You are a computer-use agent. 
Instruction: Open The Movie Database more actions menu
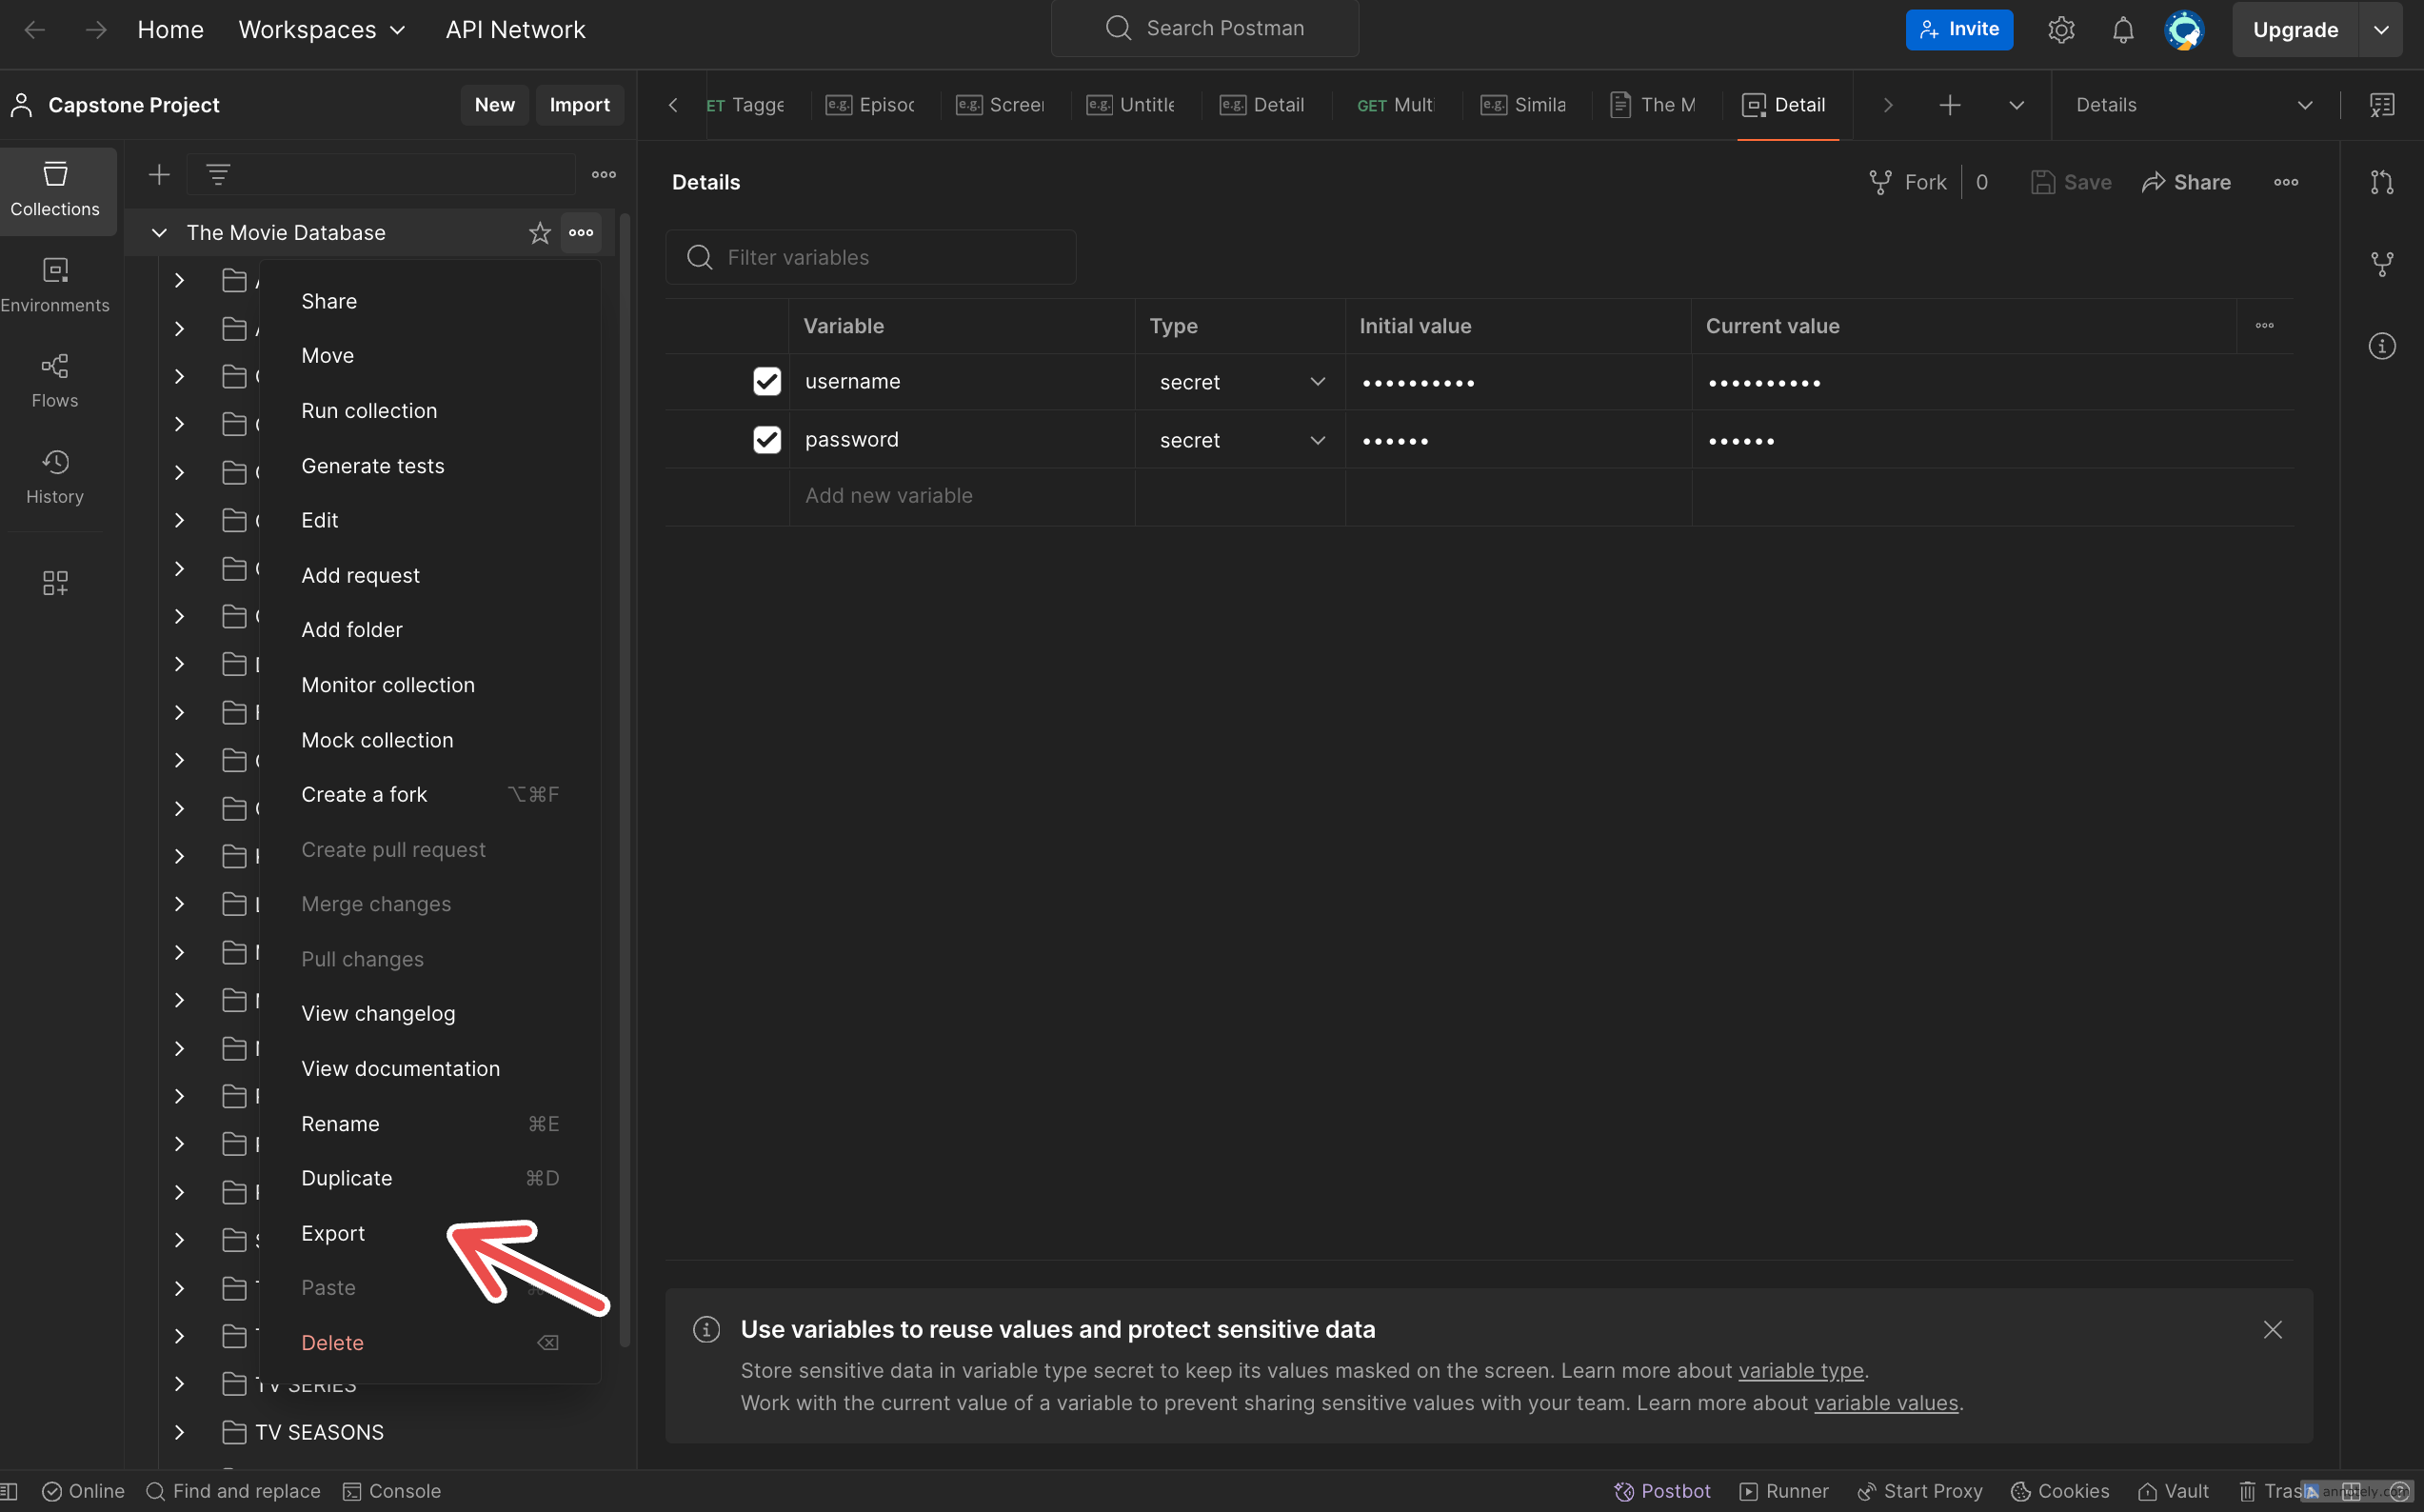pyautogui.click(x=581, y=233)
